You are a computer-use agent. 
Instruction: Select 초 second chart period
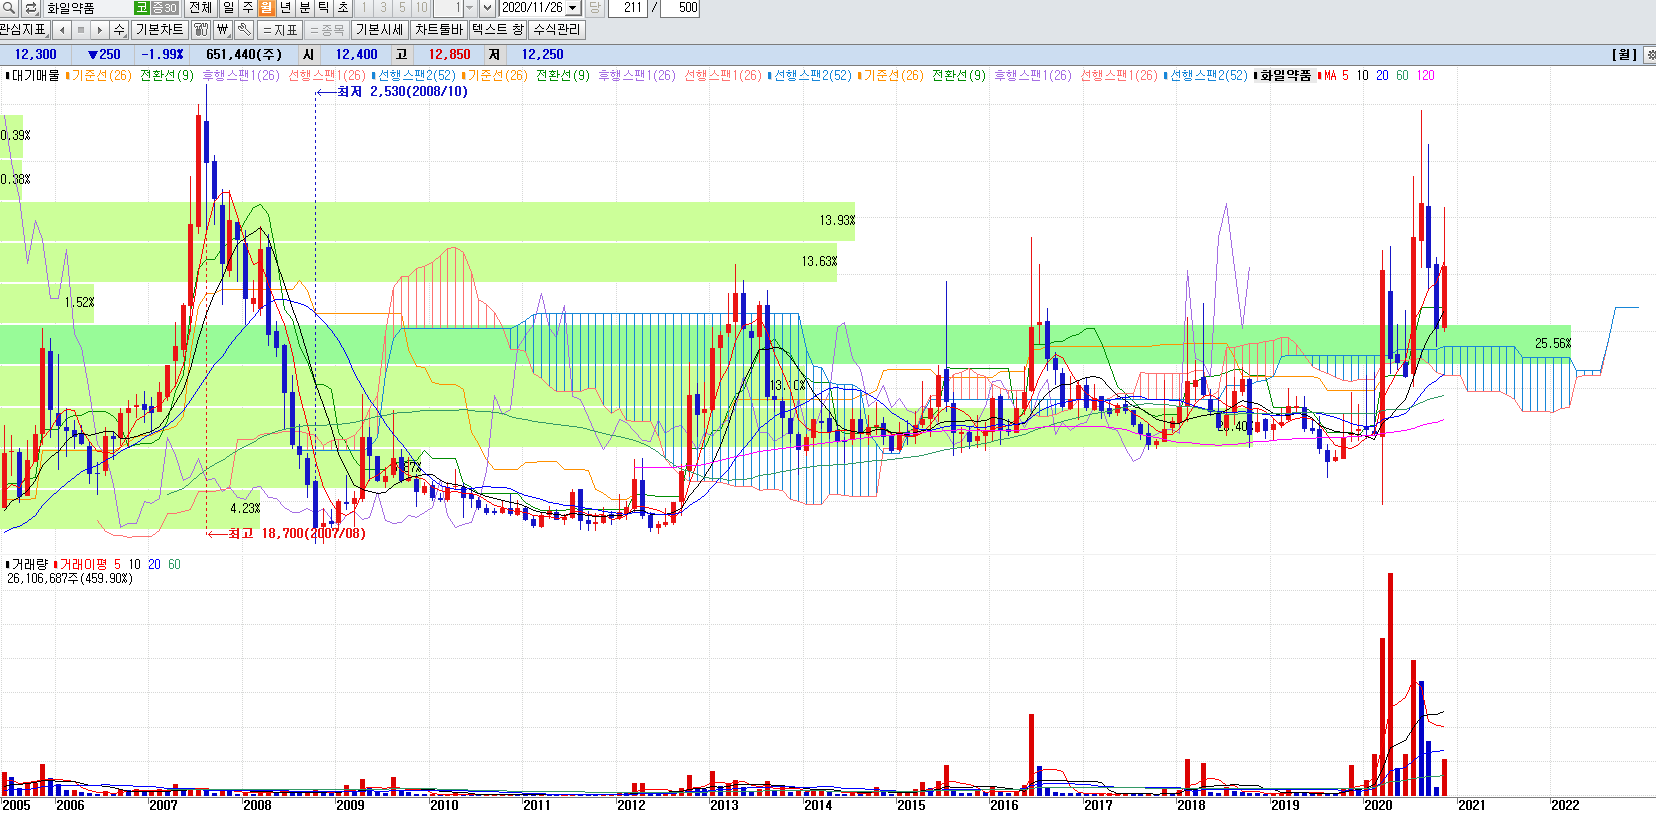point(342,8)
